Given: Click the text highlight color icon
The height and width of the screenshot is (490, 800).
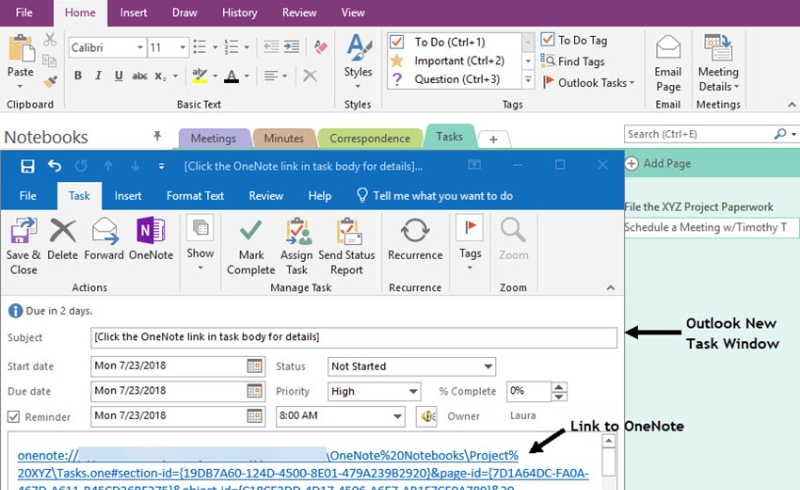Looking at the screenshot, I should [199, 76].
